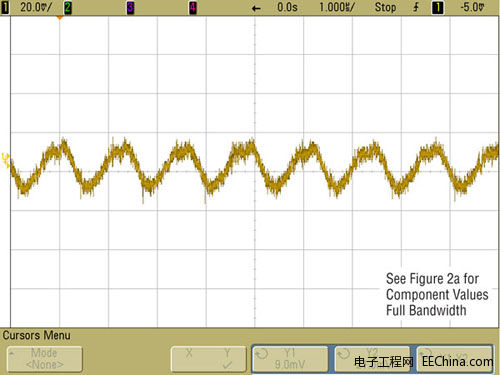This screenshot has width=500, height=375.
Task: Click the trigger source 1 indicator
Action: (438, 7)
